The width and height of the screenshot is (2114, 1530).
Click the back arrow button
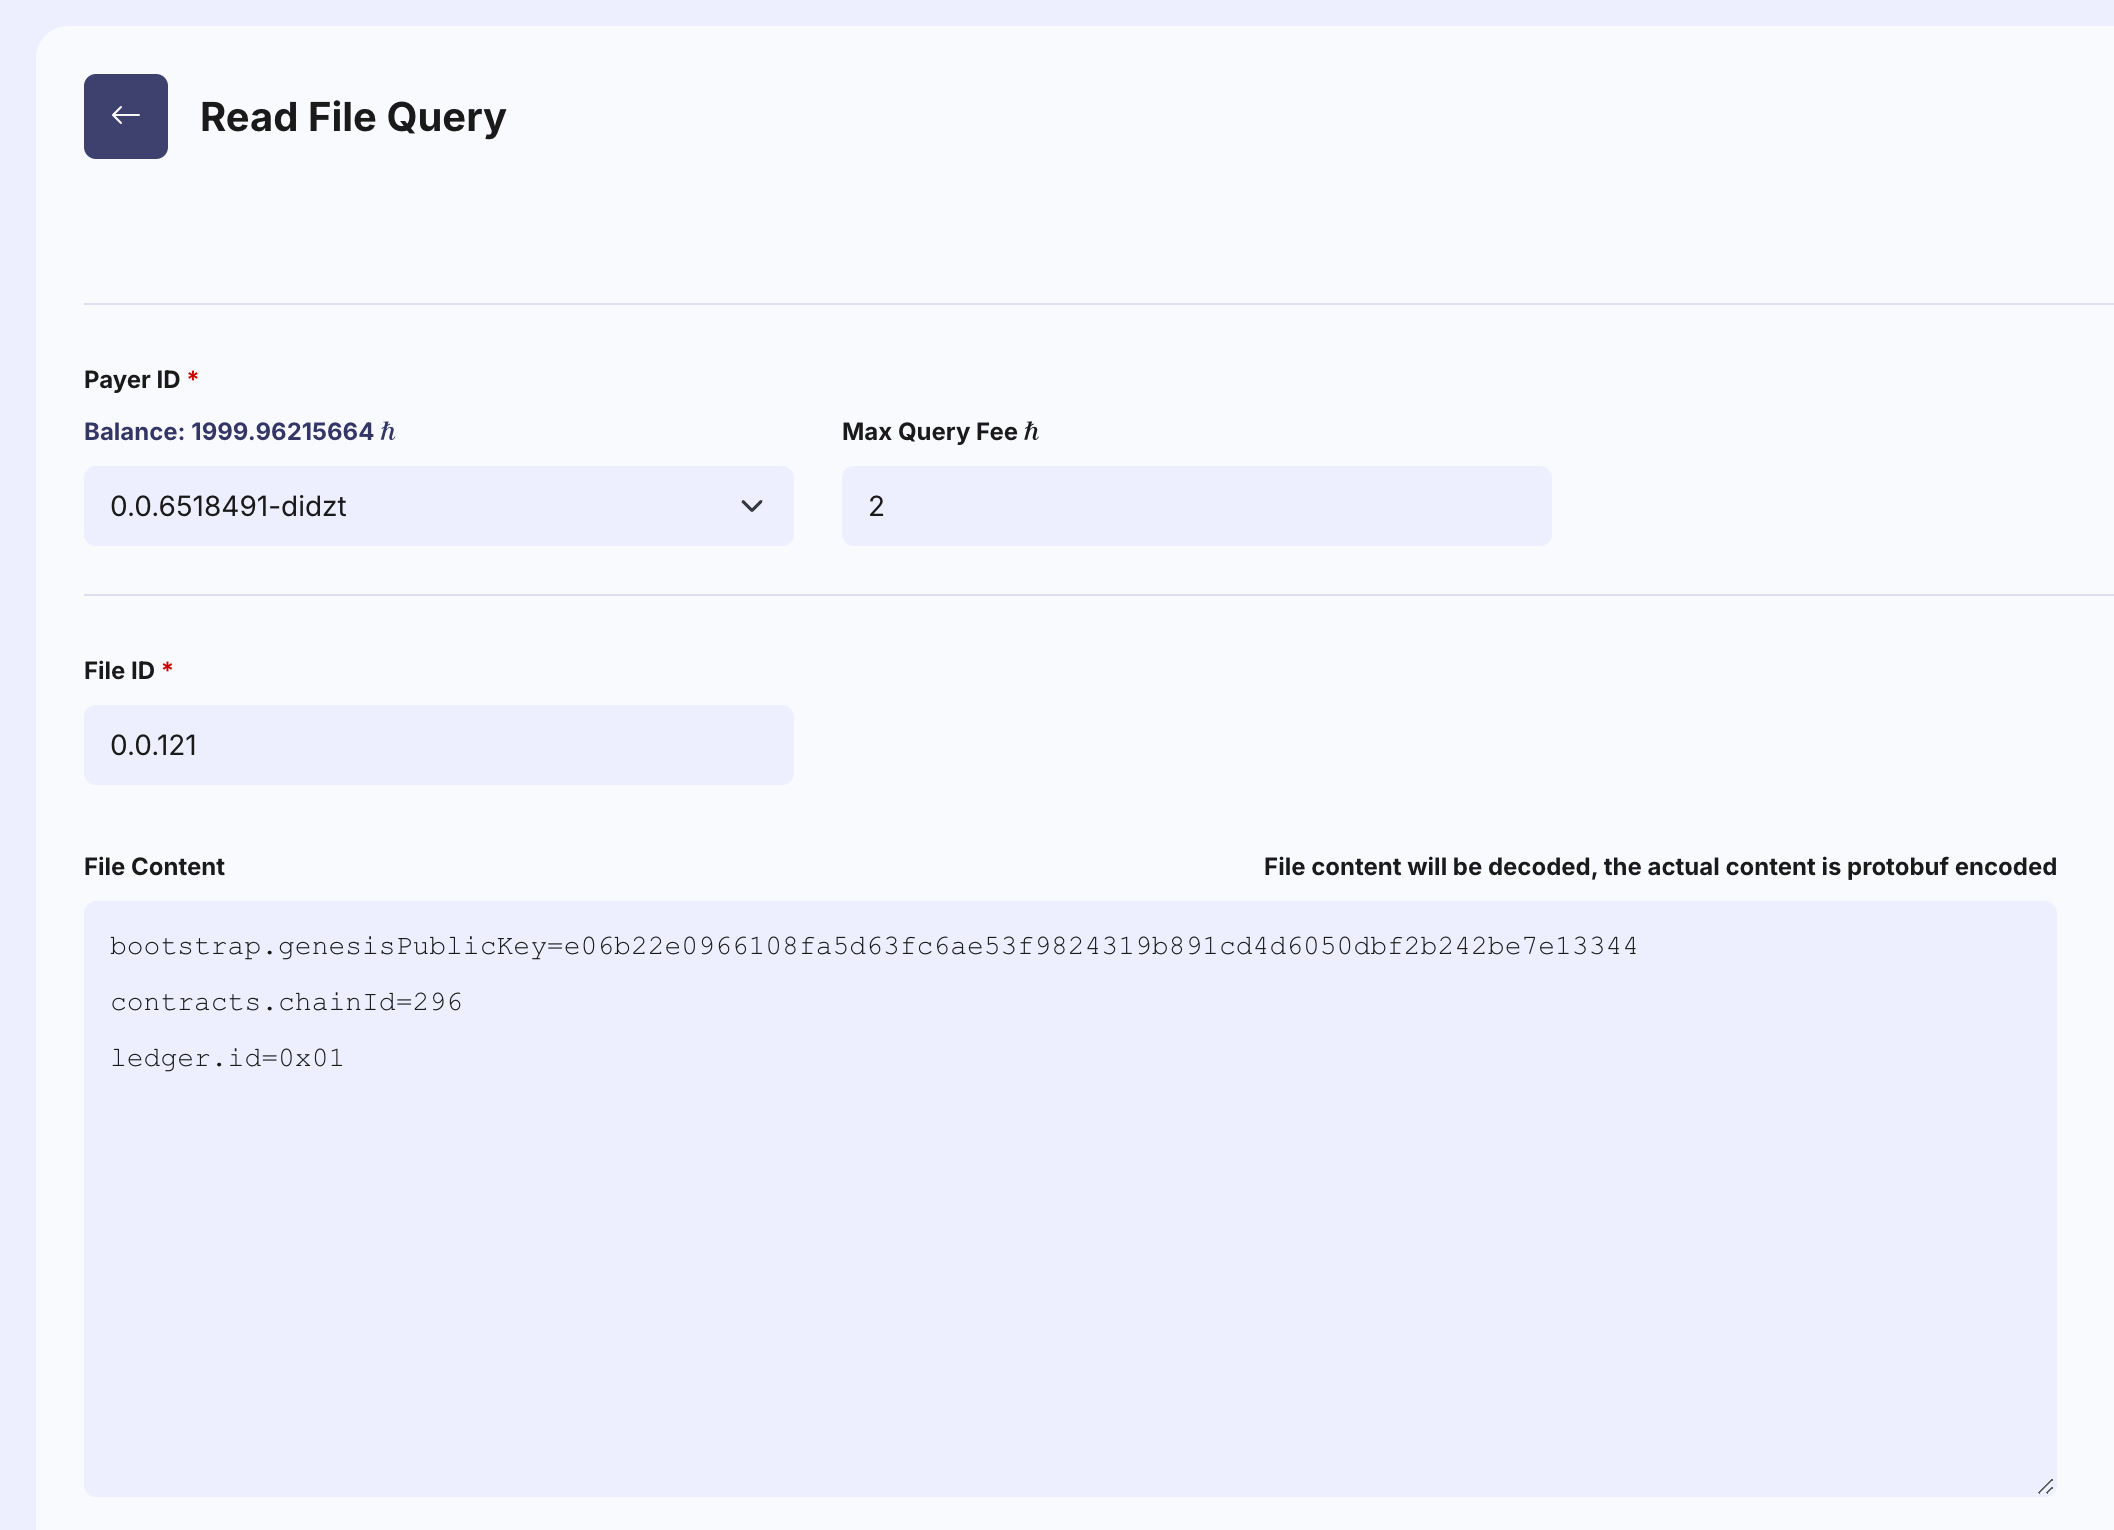(125, 116)
